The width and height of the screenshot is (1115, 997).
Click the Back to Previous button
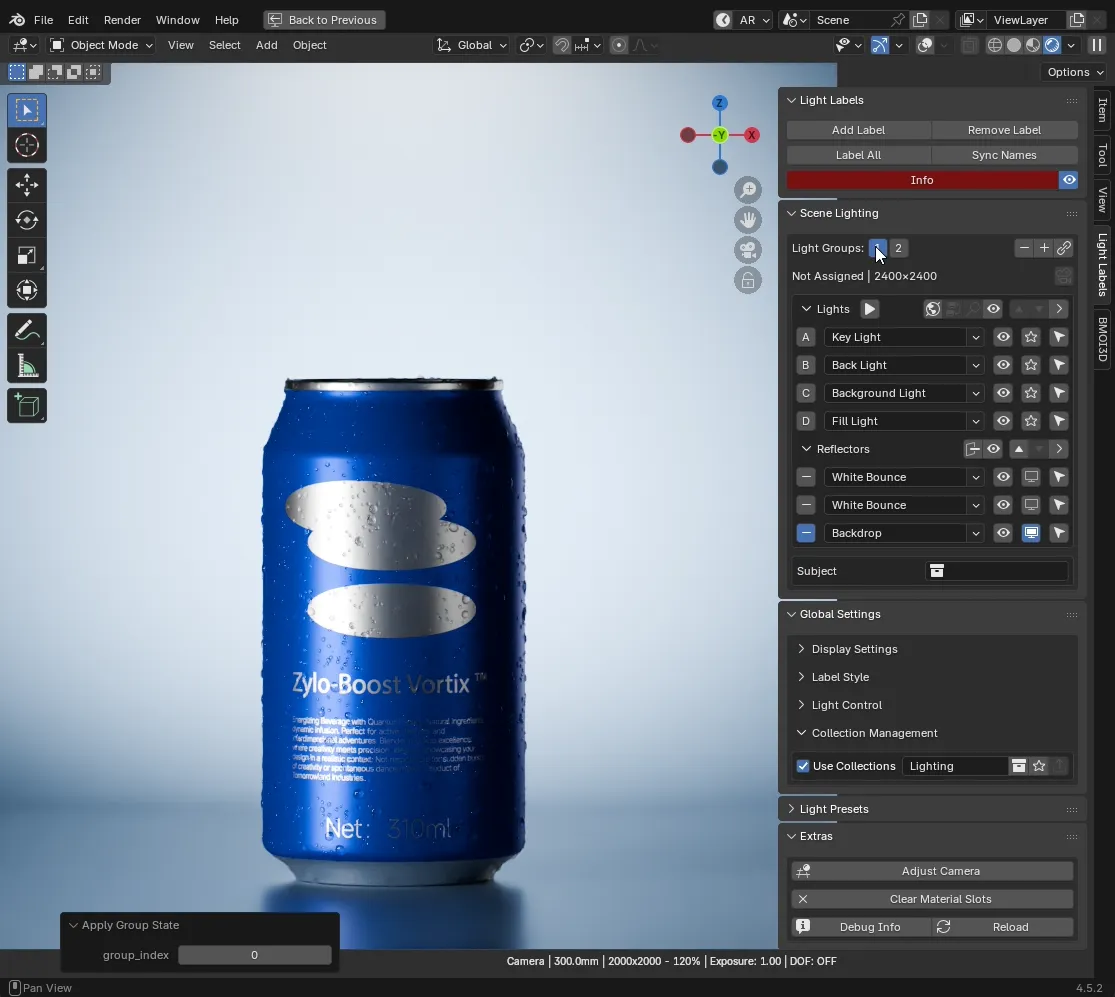(324, 20)
